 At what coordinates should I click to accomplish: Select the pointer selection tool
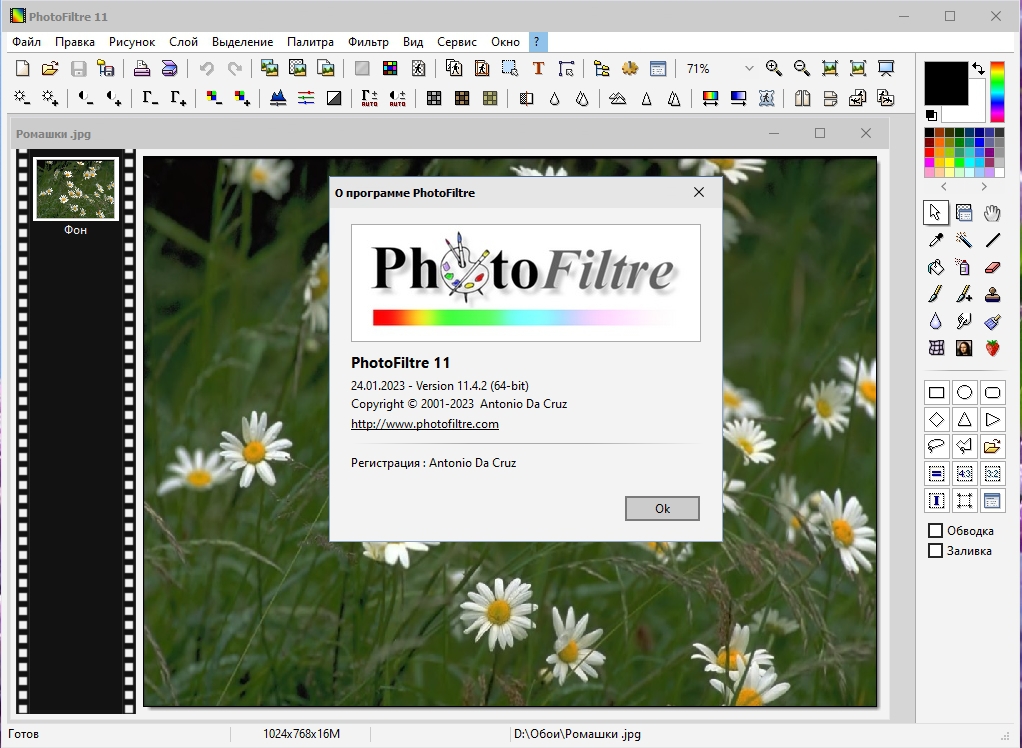936,213
